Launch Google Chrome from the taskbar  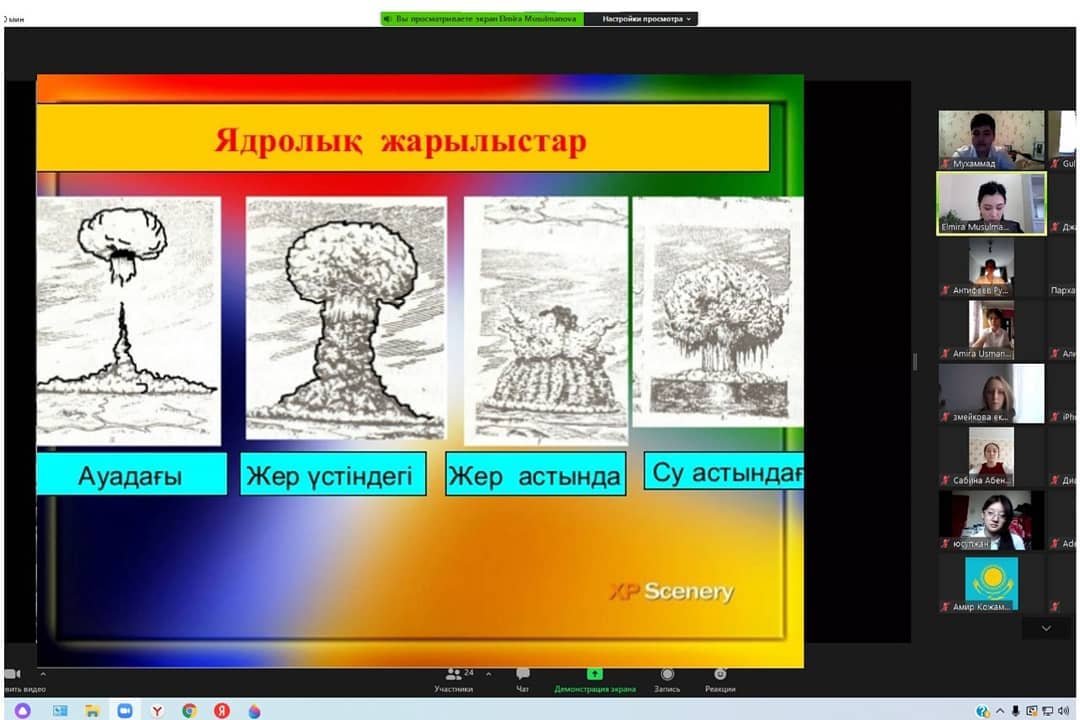tap(189, 711)
